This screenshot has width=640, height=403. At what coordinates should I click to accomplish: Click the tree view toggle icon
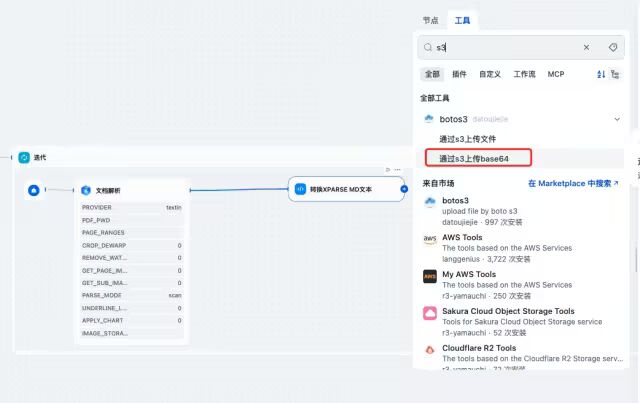(615, 74)
